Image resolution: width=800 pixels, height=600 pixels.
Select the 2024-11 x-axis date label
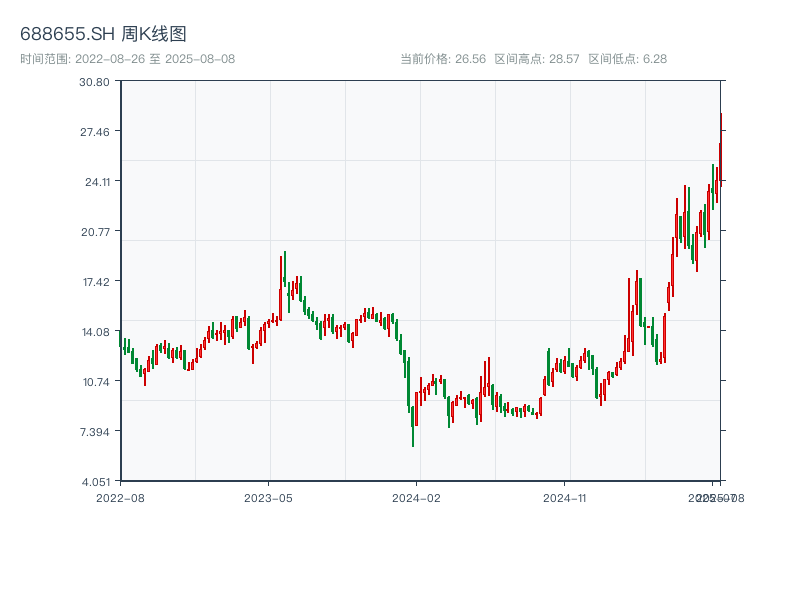pyautogui.click(x=566, y=497)
